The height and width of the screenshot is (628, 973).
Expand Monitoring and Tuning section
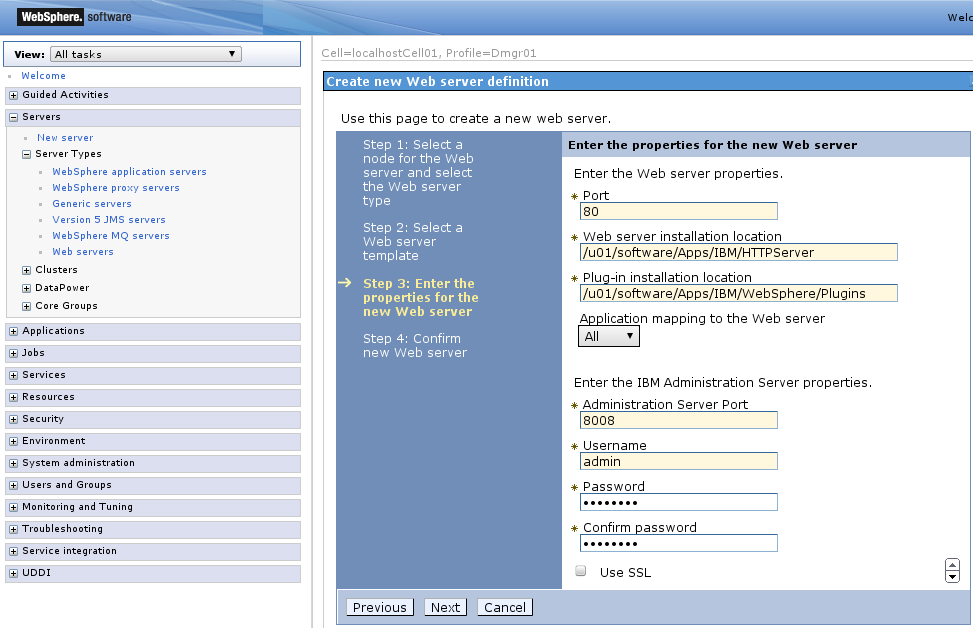(x=14, y=508)
